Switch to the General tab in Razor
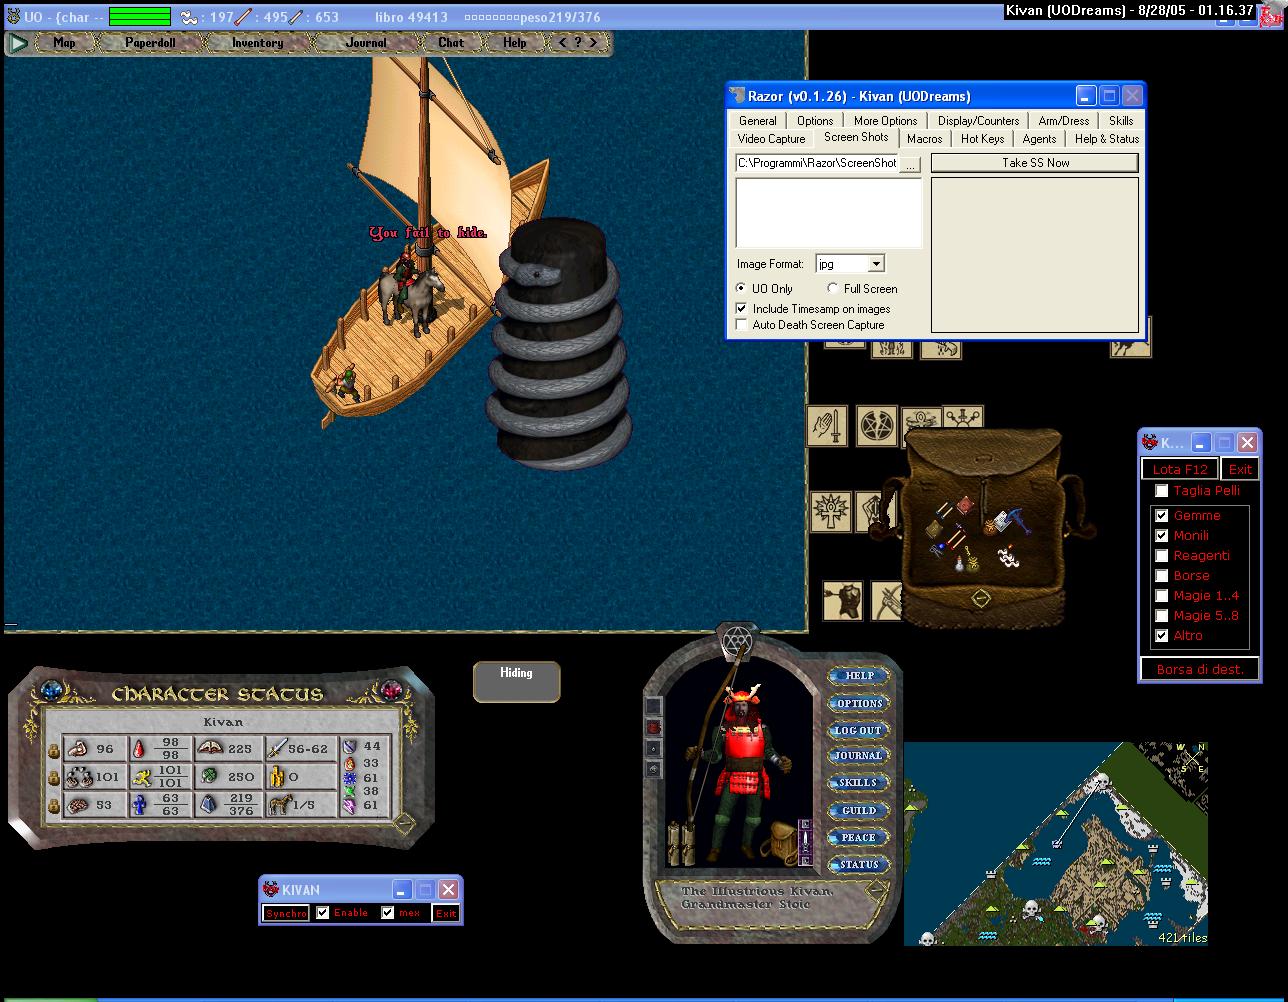Viewport: 1288px width, 1002px height. coord(757,120)
